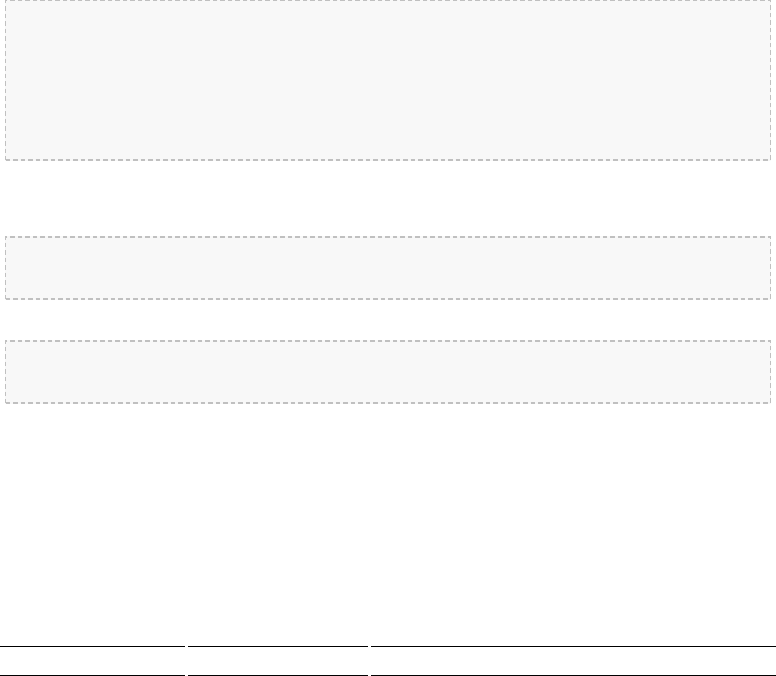
Task: Click the empty white space above the table
Action: coord(388,525)
